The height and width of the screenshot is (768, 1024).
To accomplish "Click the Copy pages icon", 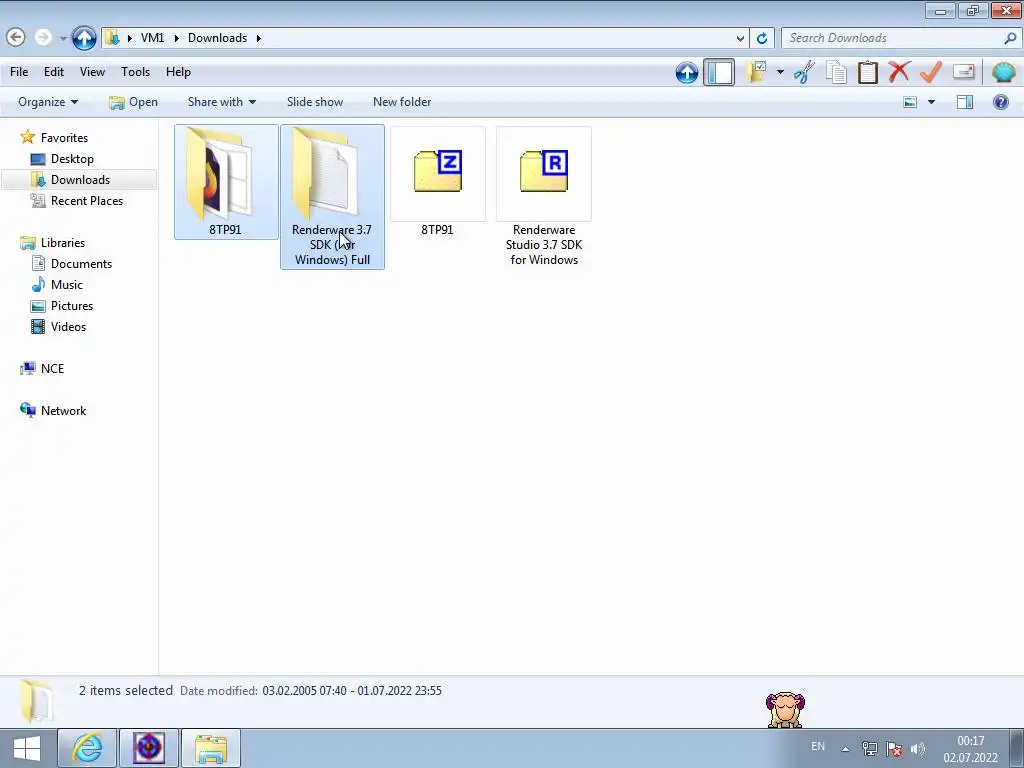I will pyautogui.click(x=836, y=72).
